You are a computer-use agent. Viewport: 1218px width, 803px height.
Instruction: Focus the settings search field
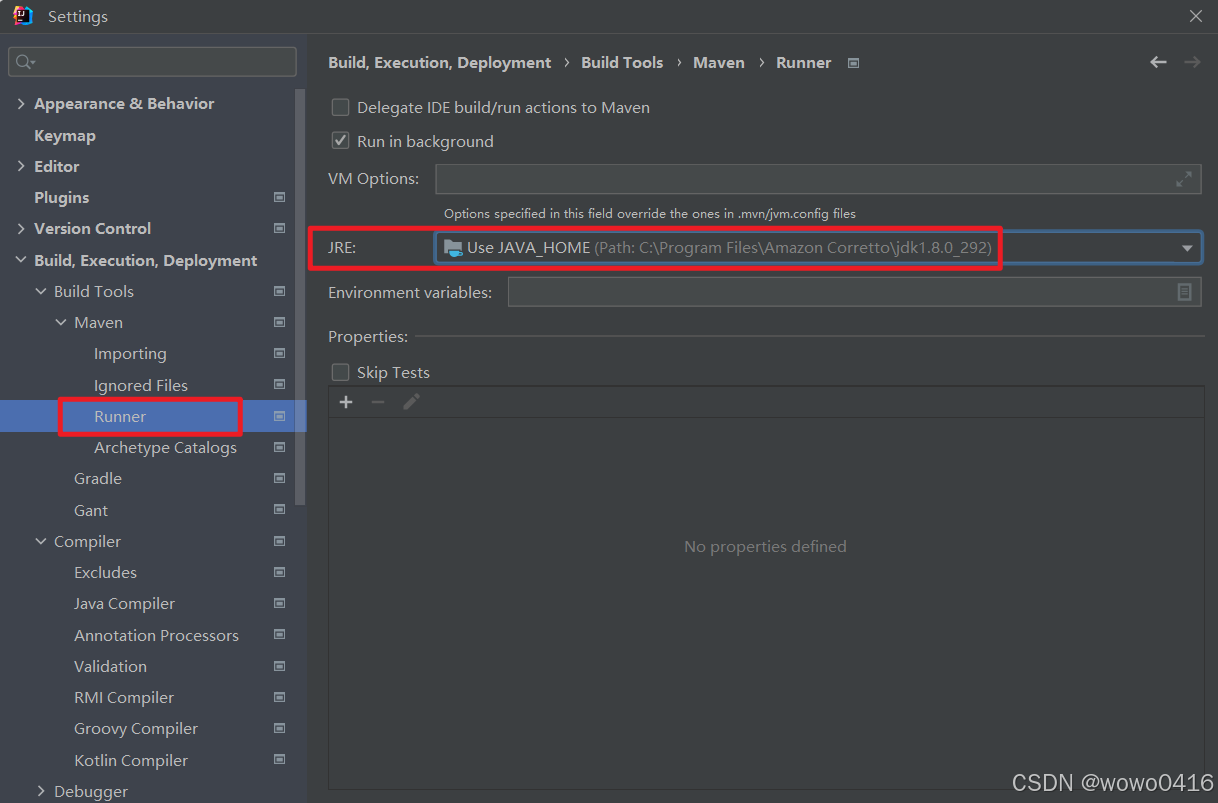tap(152, 62)
